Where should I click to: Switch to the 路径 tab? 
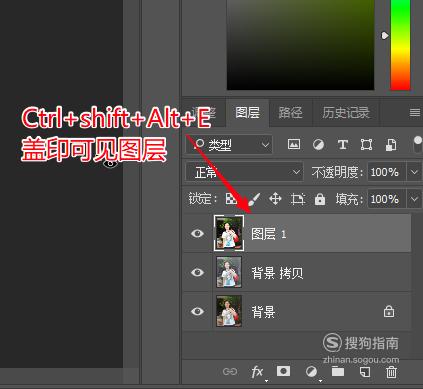(290, 113)
